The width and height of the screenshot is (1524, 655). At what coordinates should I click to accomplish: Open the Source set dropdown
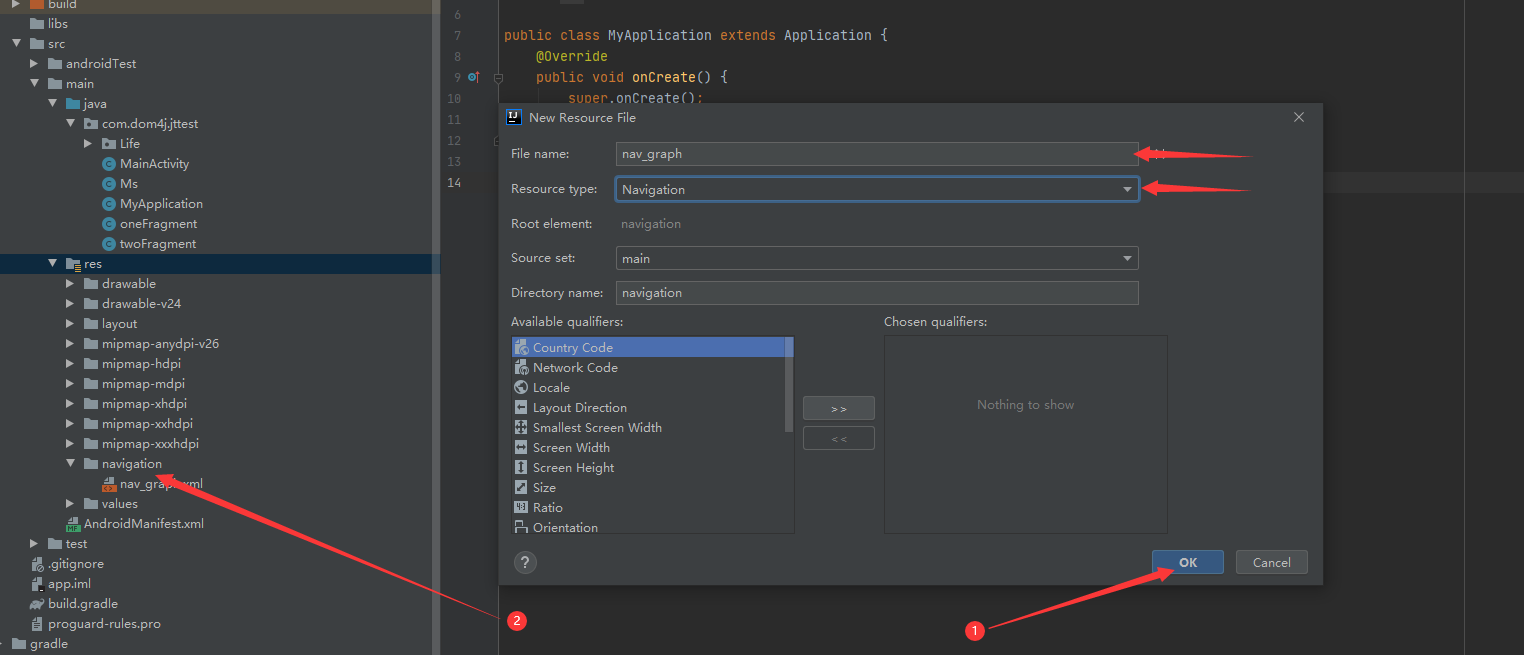pos(1127,258)
